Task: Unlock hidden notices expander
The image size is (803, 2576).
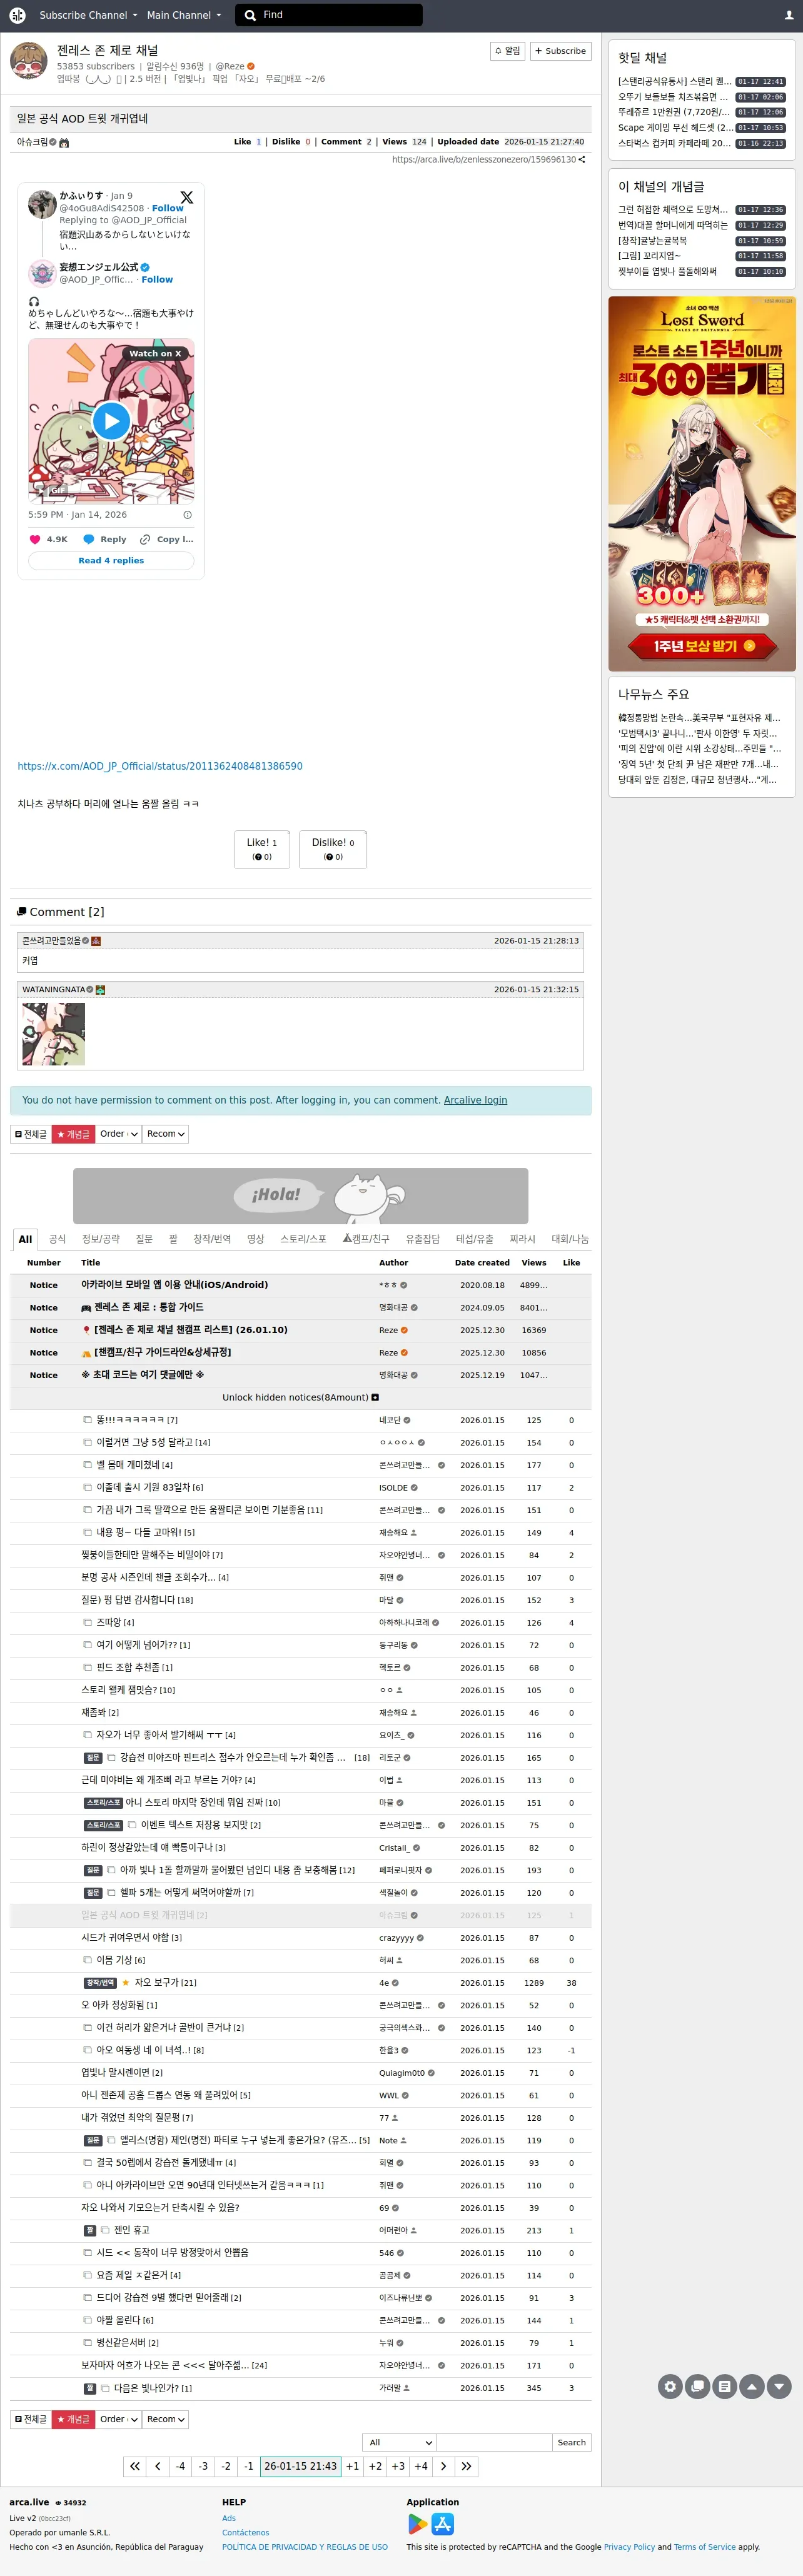Action: click(300, 1397)
